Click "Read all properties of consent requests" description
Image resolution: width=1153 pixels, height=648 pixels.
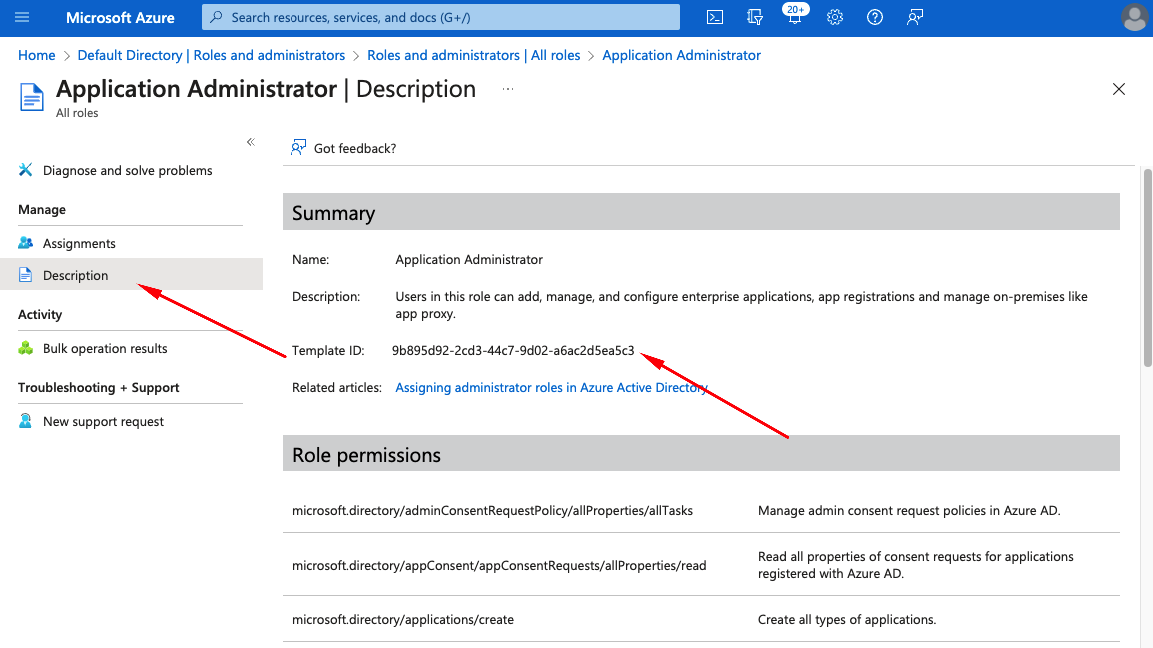(x=915, y=565)
